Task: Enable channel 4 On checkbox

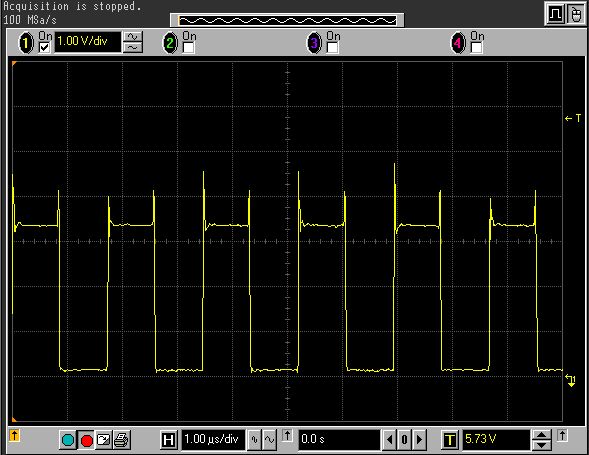Action: [x=476, y=48]
